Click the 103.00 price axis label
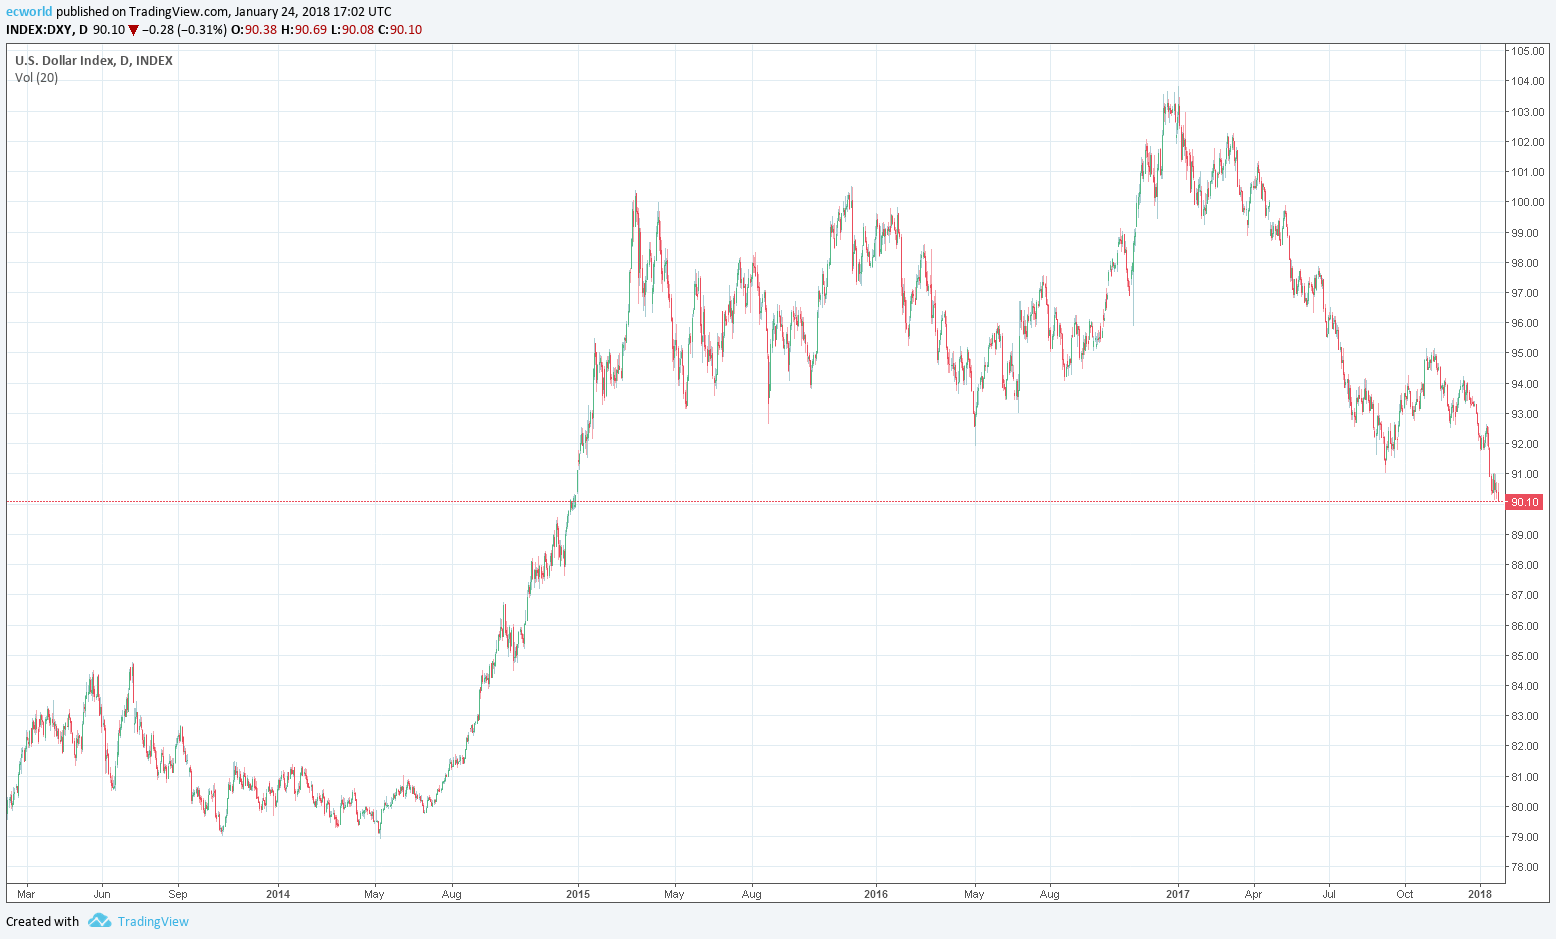This screenshot has height=939, width=1556. pyautogui.click(x=1527, y=112)
